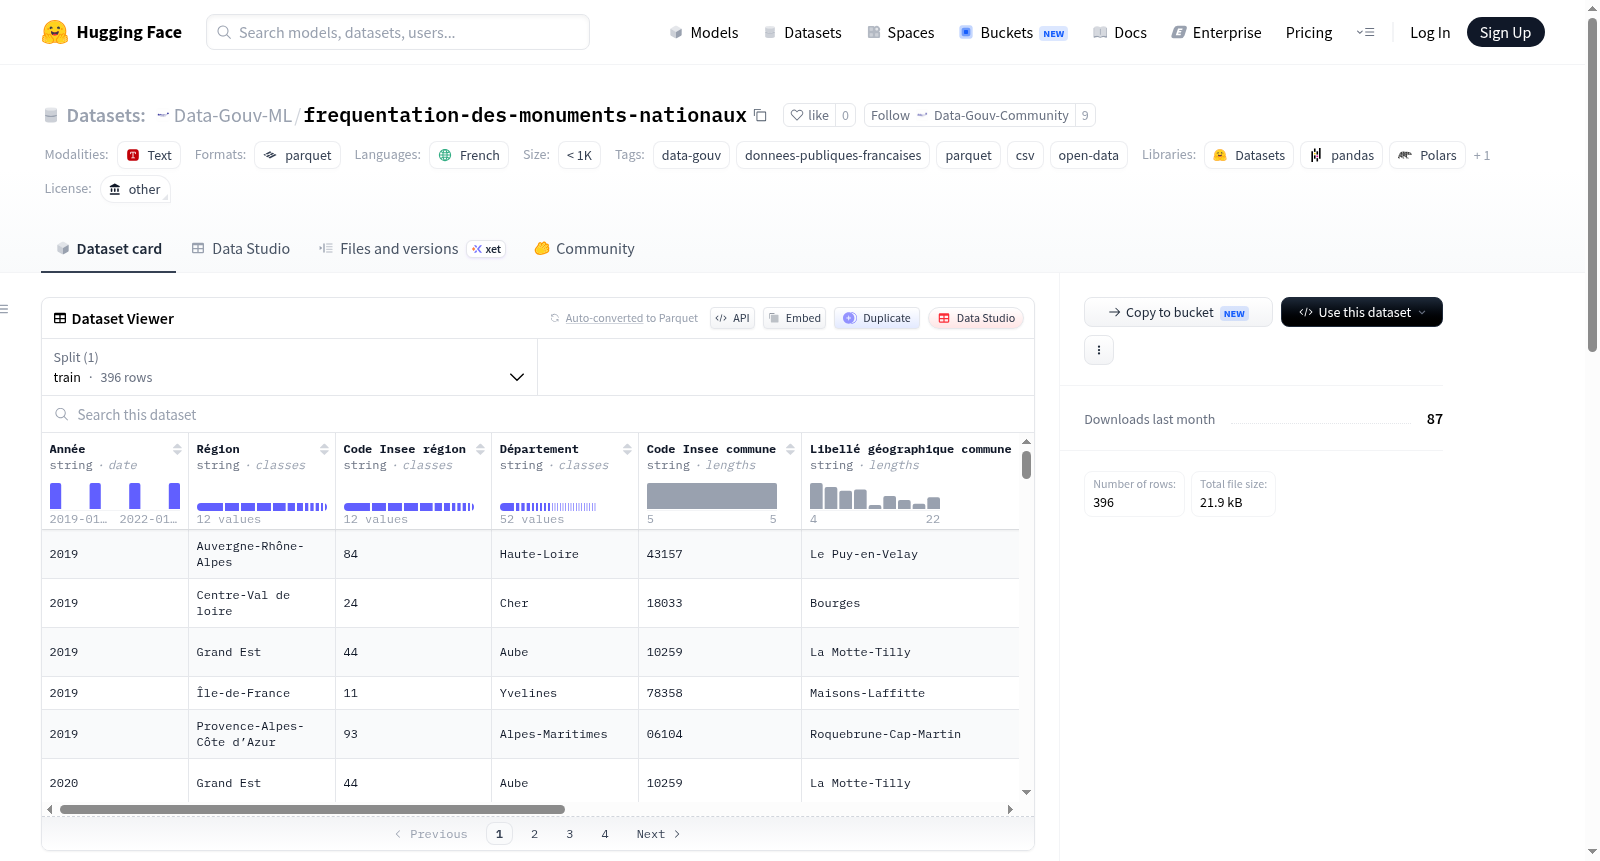Click the donnees-publiques-francaises tag
Viewport: 1600px width, 861px height.
[833, 155]
